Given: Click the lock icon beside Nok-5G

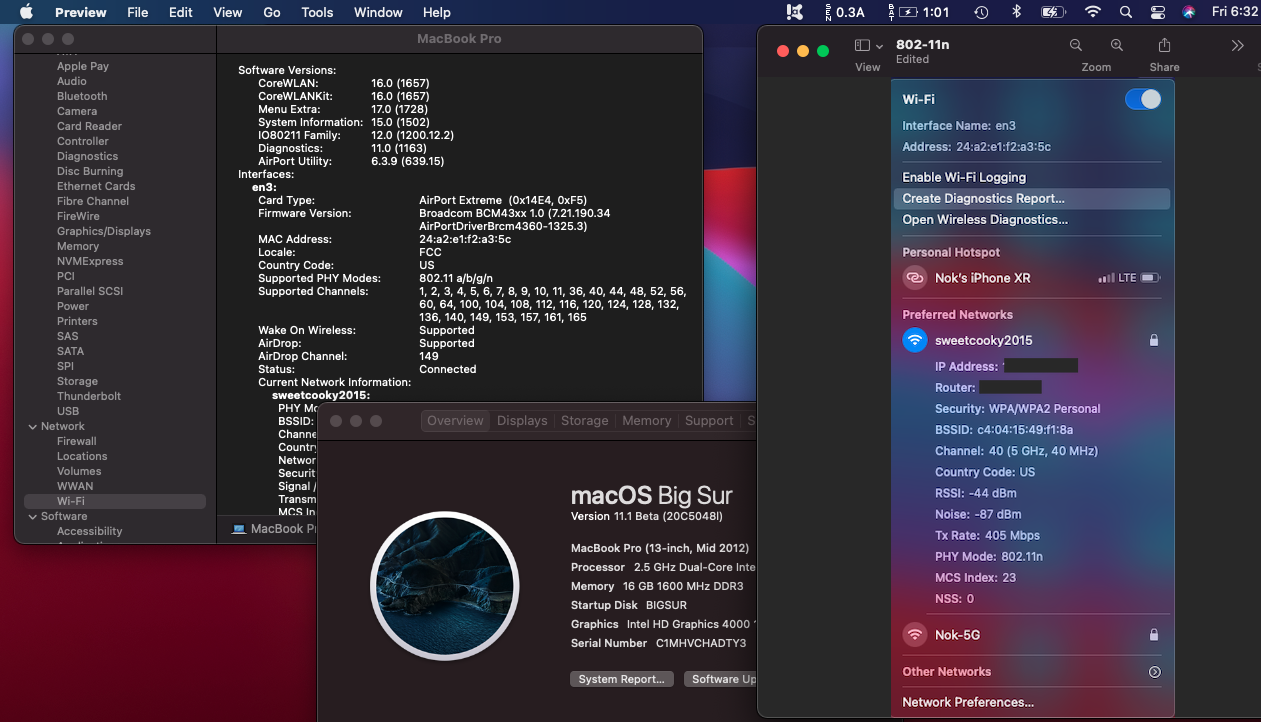Looking at the screenshot, I should point(1154,634).
